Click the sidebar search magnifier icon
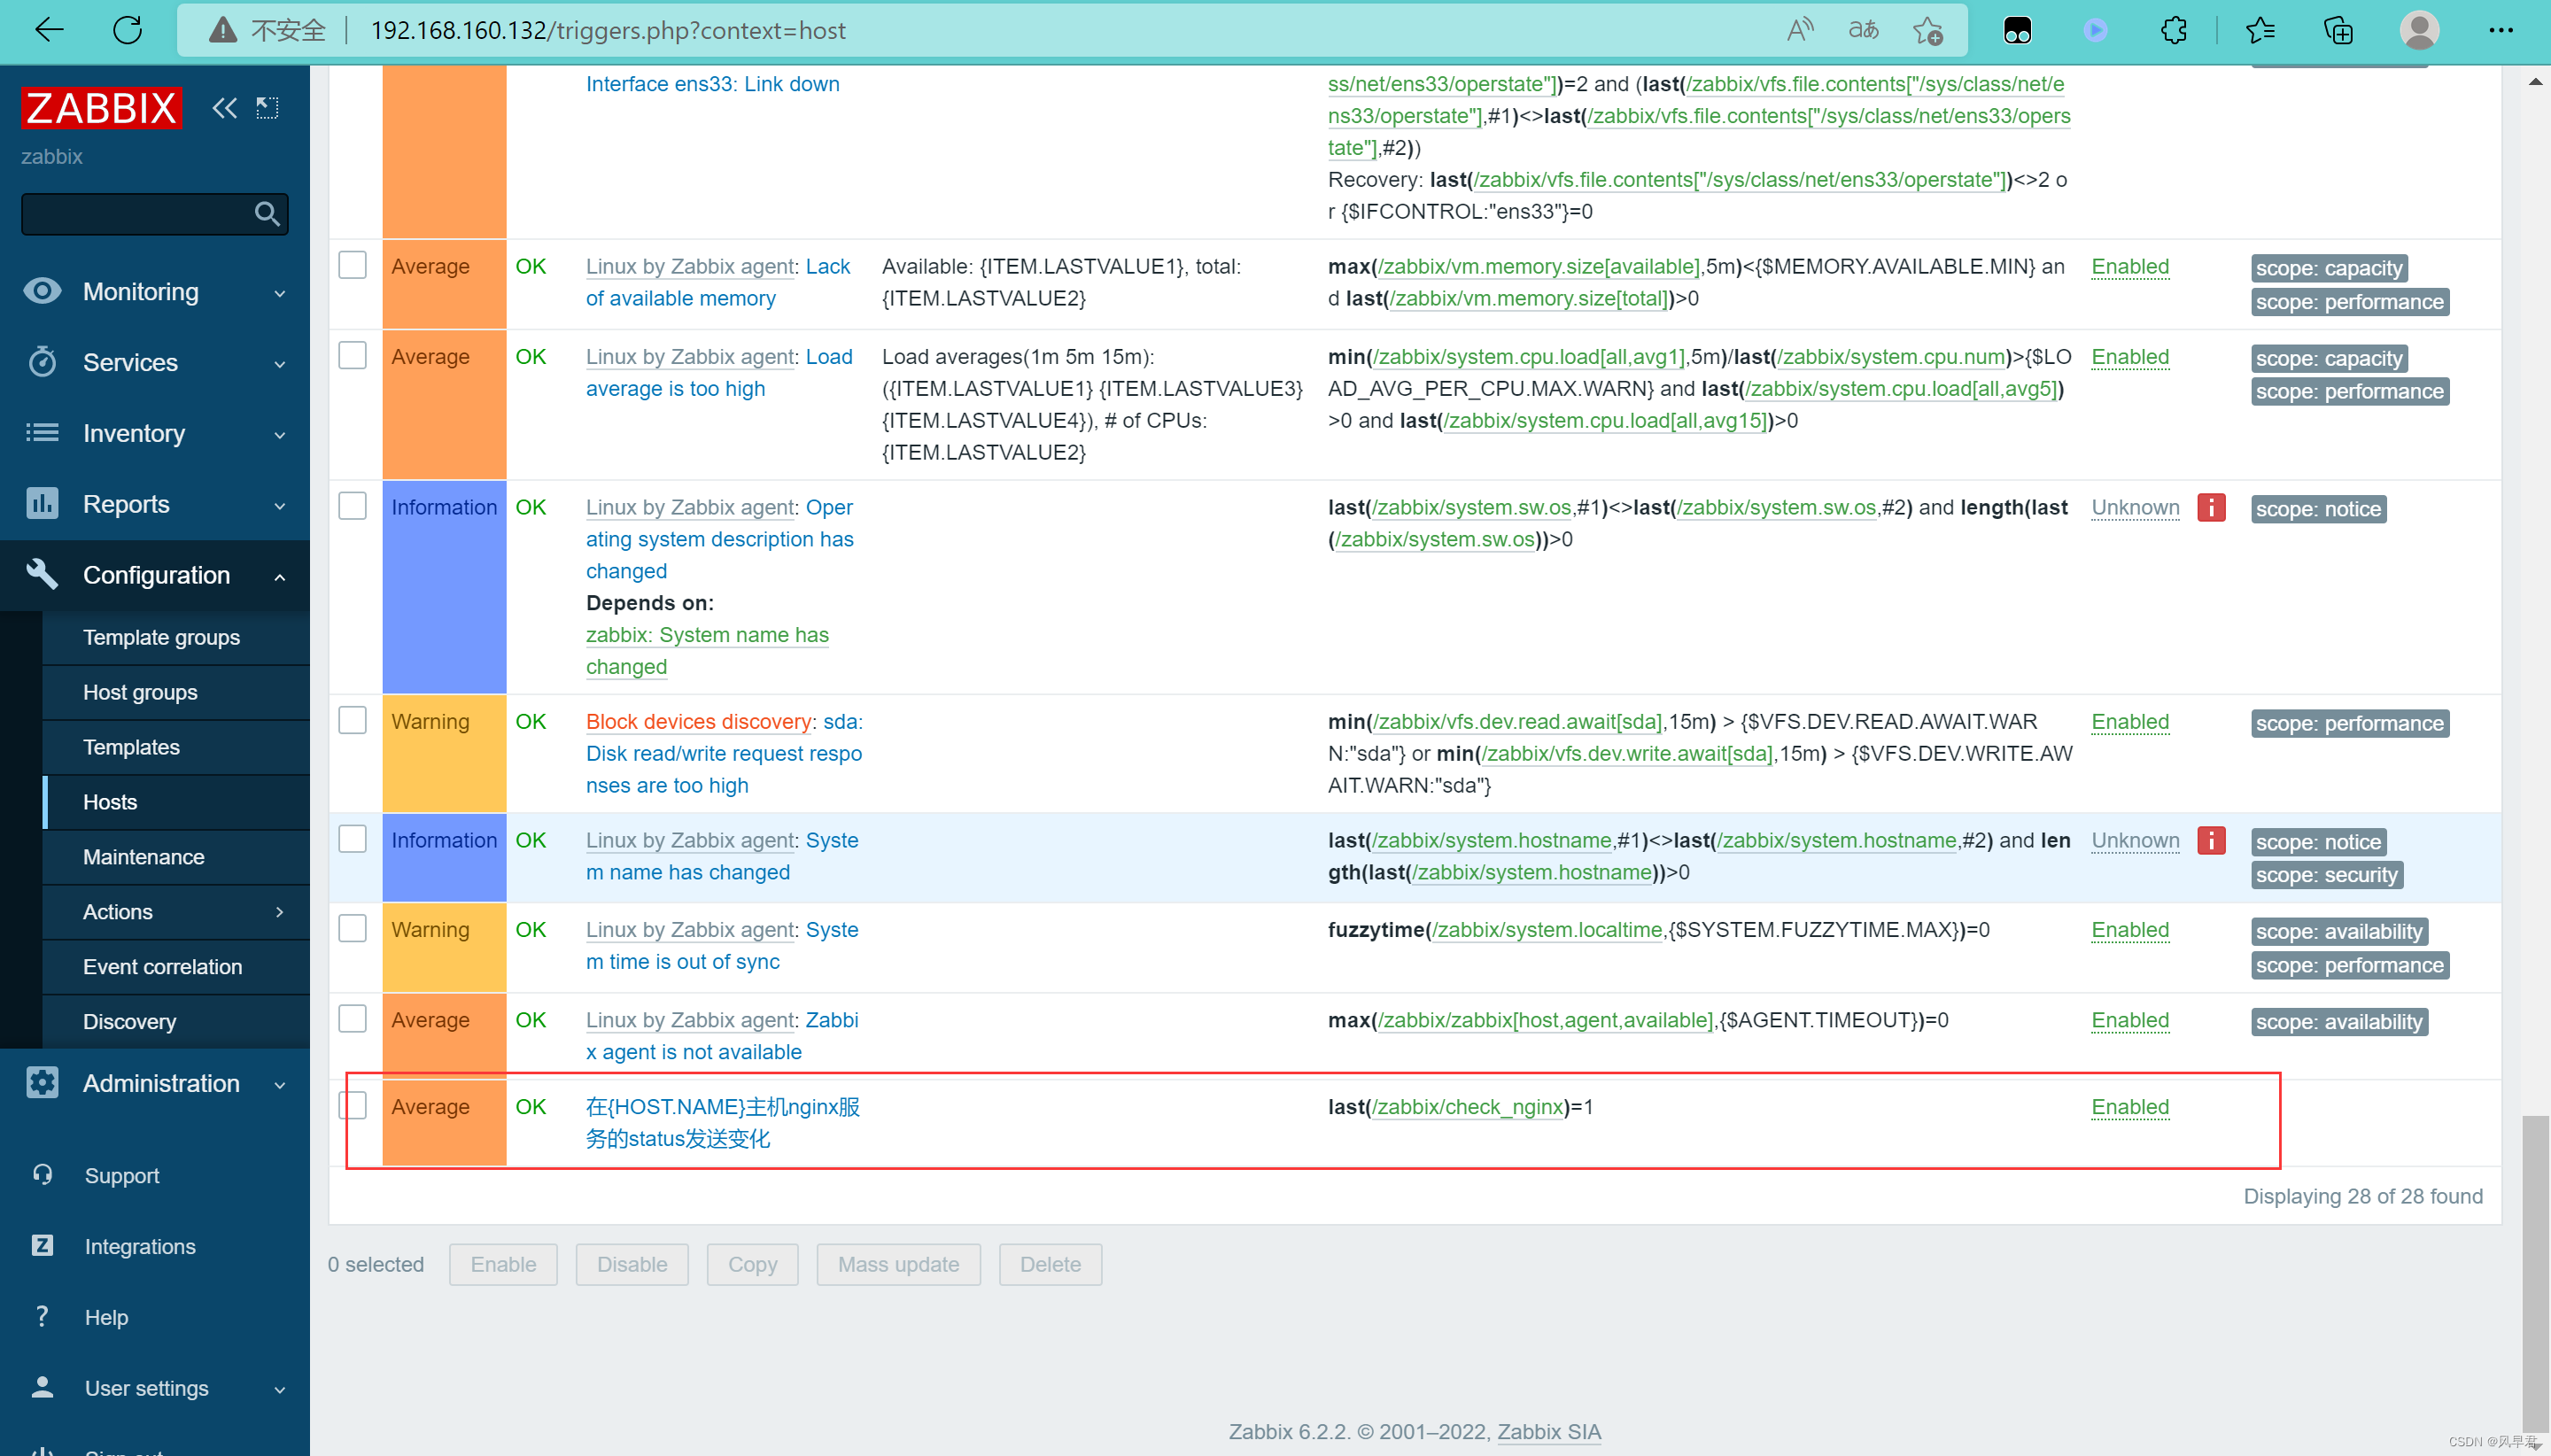The width and height of the screenshot is (2551, 1456). (266, 214)
